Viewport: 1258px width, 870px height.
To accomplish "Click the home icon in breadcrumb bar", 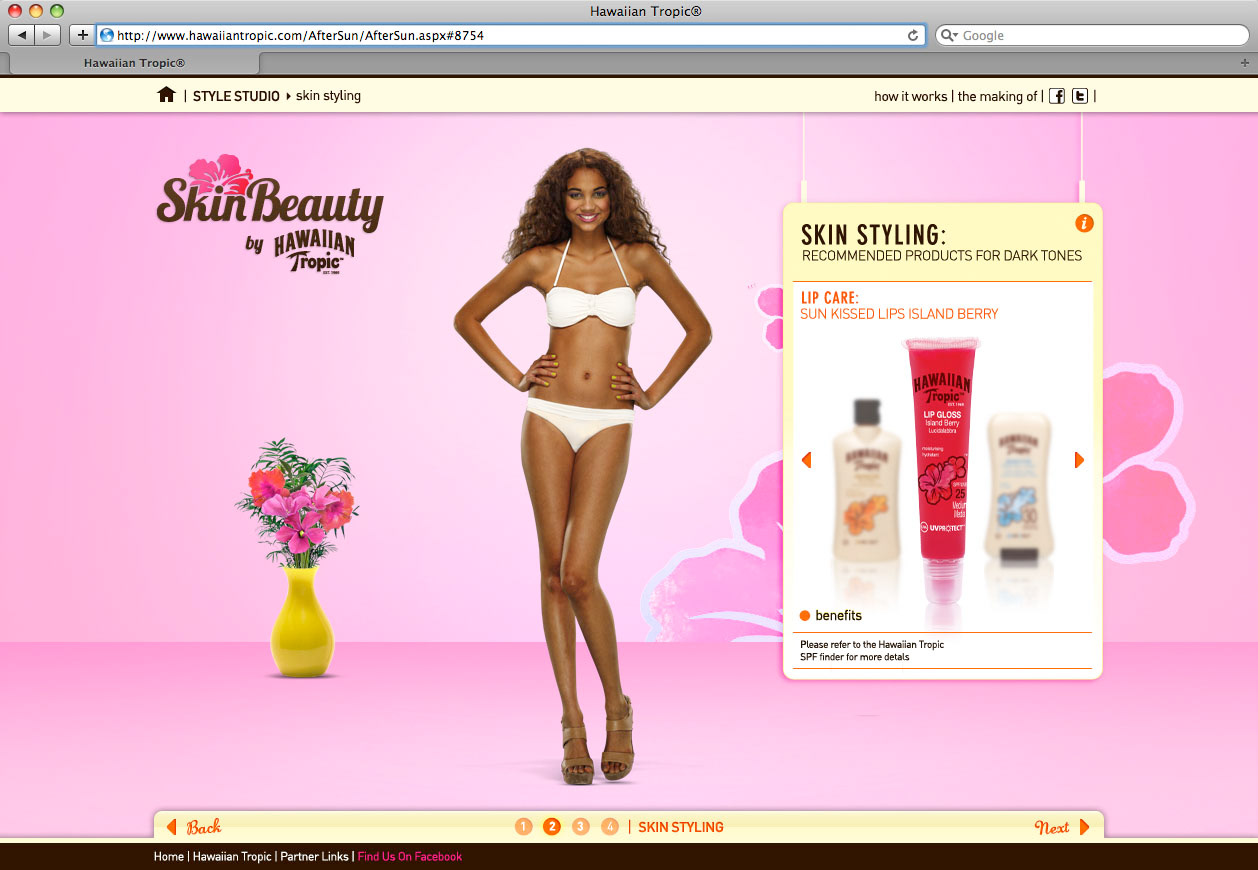I will pyautogui.click(x=166, y=95).
